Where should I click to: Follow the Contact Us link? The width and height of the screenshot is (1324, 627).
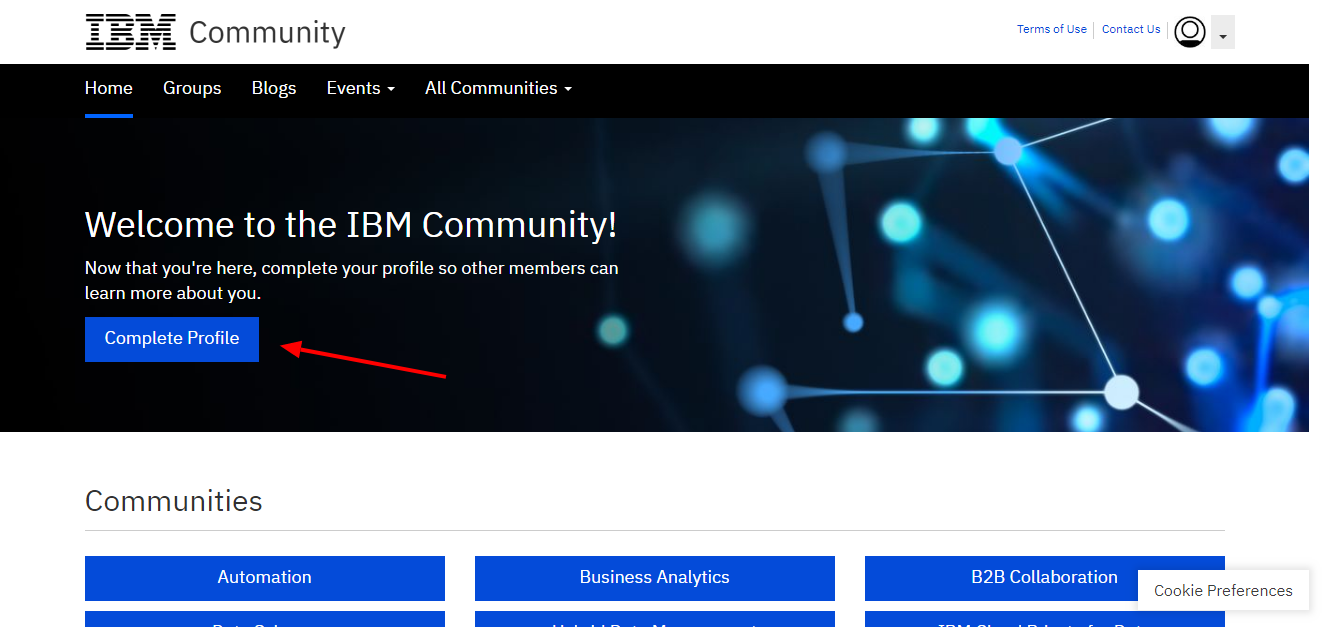pyautogui.click(x=1131, y=29)
